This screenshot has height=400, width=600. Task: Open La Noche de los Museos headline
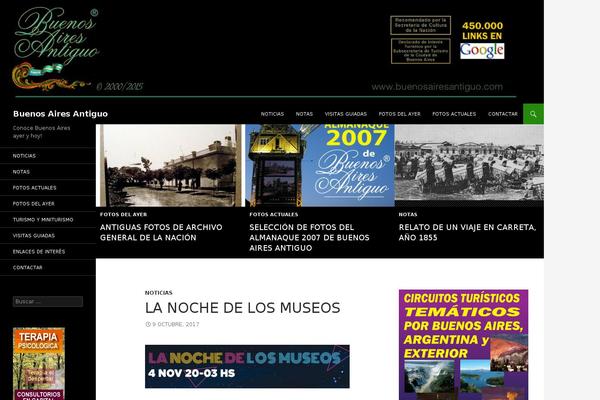click(x=242, y=308)
